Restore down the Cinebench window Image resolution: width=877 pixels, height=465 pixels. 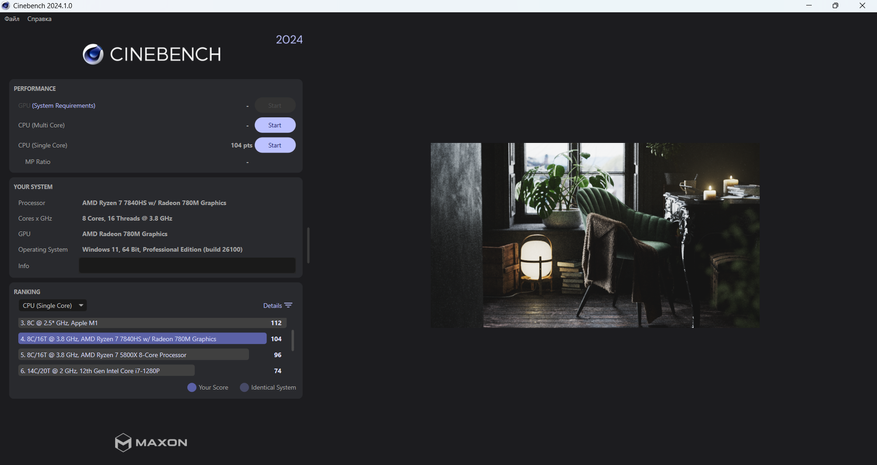click(x=835, y=6)
